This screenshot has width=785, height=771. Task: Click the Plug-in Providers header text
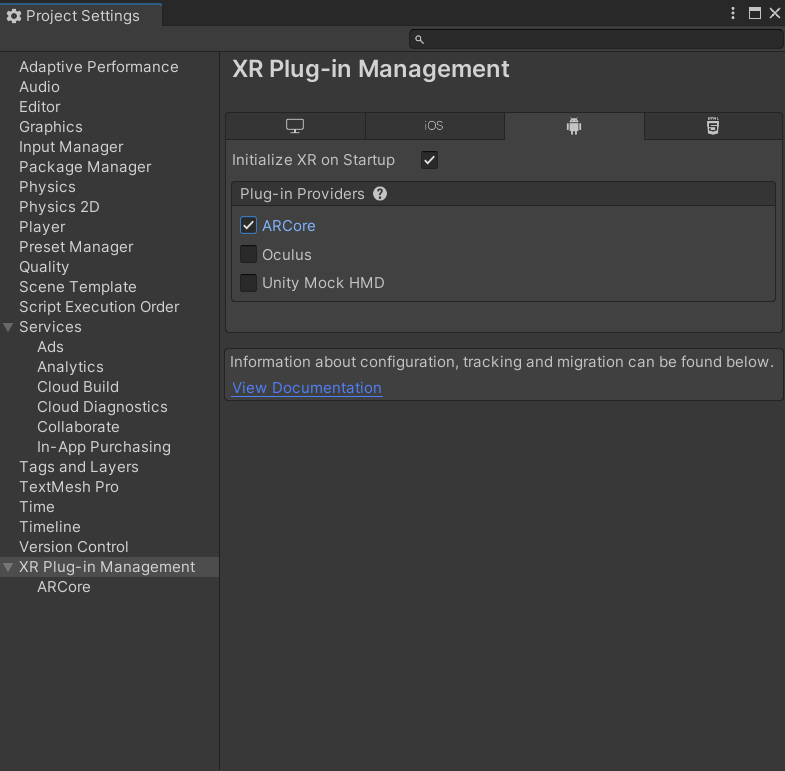(302, 194)
